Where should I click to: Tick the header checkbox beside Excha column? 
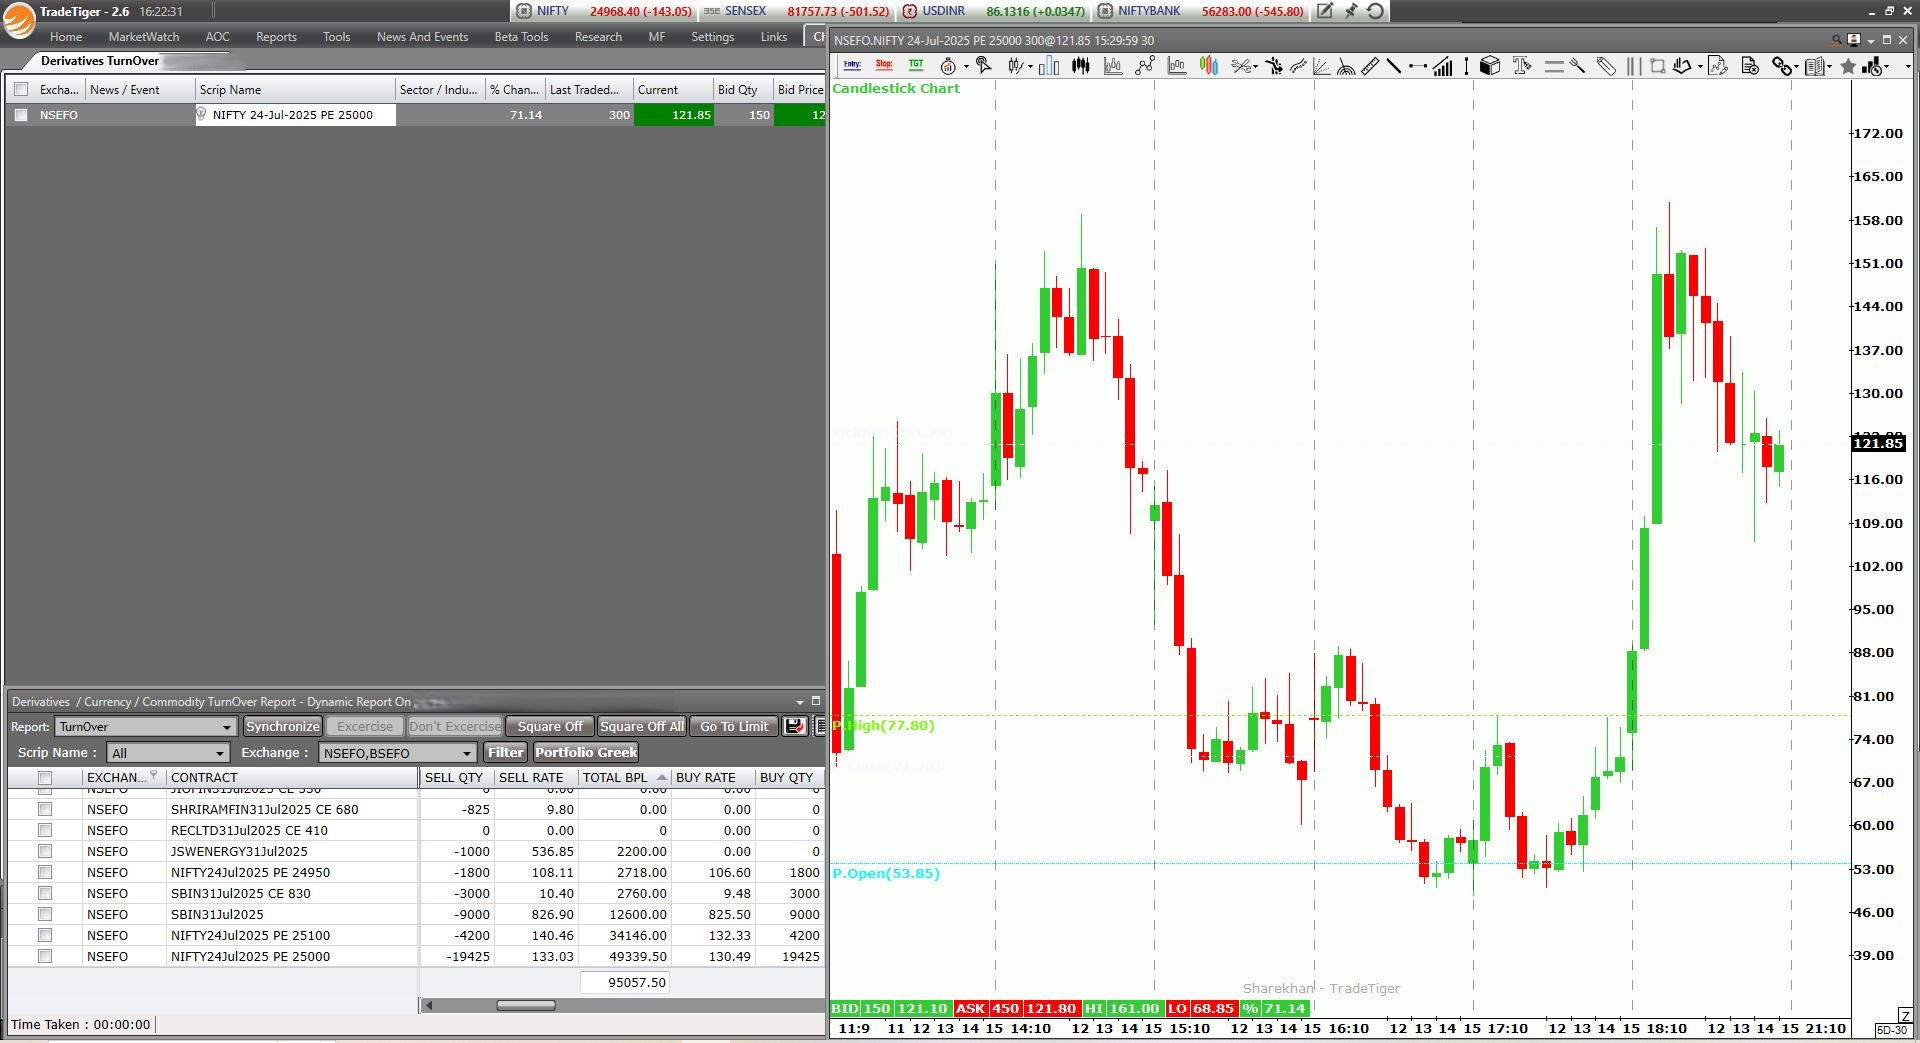21,89
